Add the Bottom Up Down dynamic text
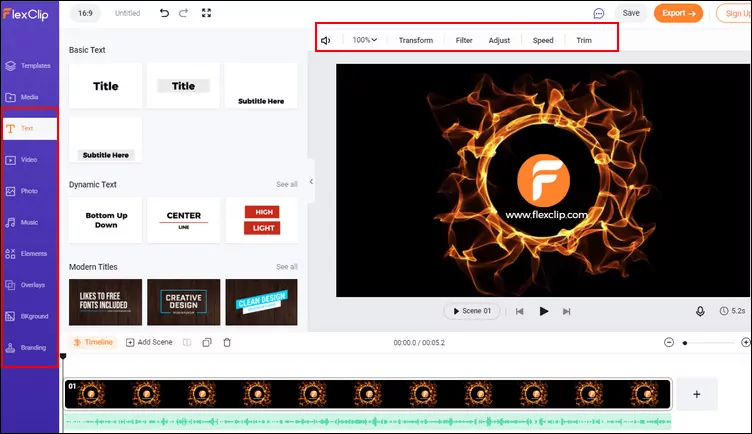Viewport: 752px width, 434px height. tap(106, 220)
